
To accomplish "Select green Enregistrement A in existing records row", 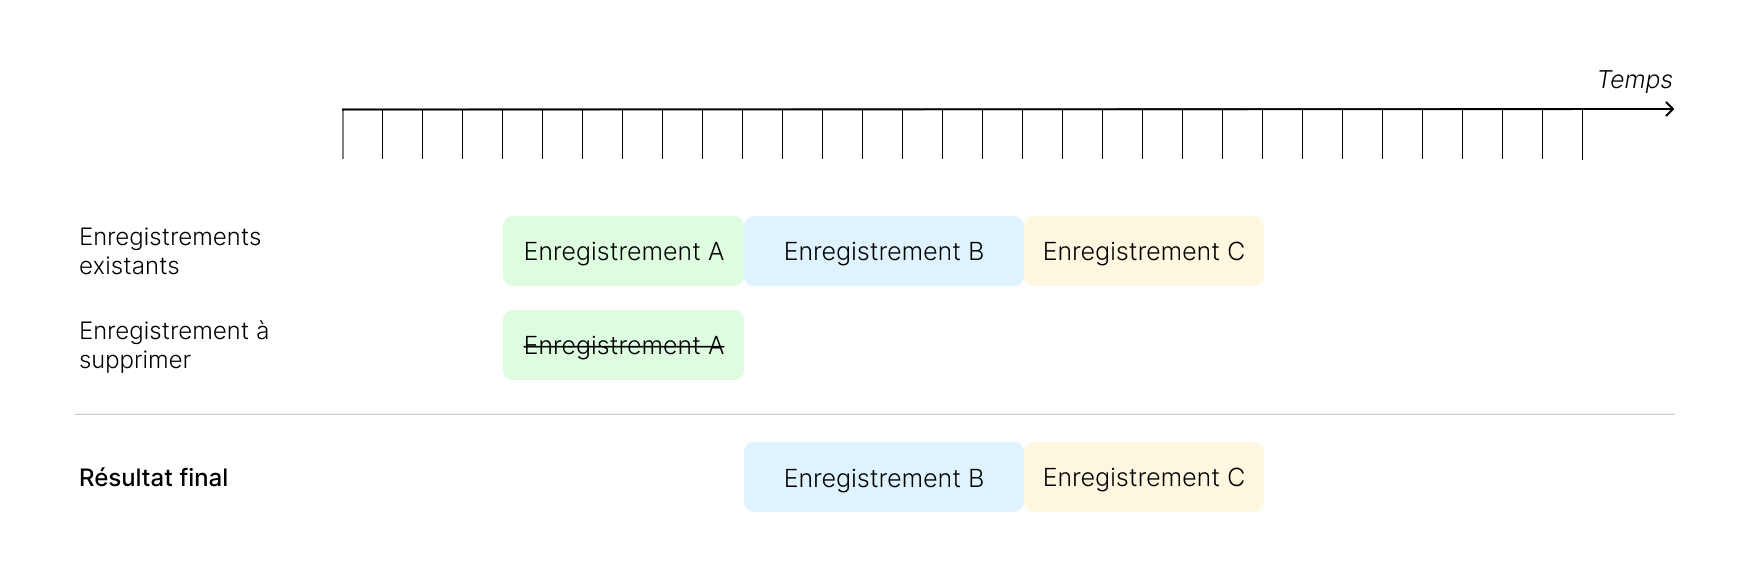I will (623, 251).
